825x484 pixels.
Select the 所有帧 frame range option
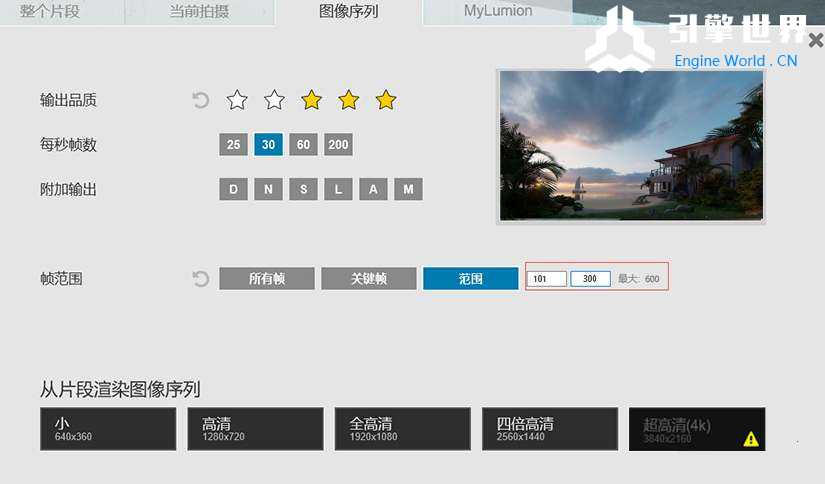point(267,278)
